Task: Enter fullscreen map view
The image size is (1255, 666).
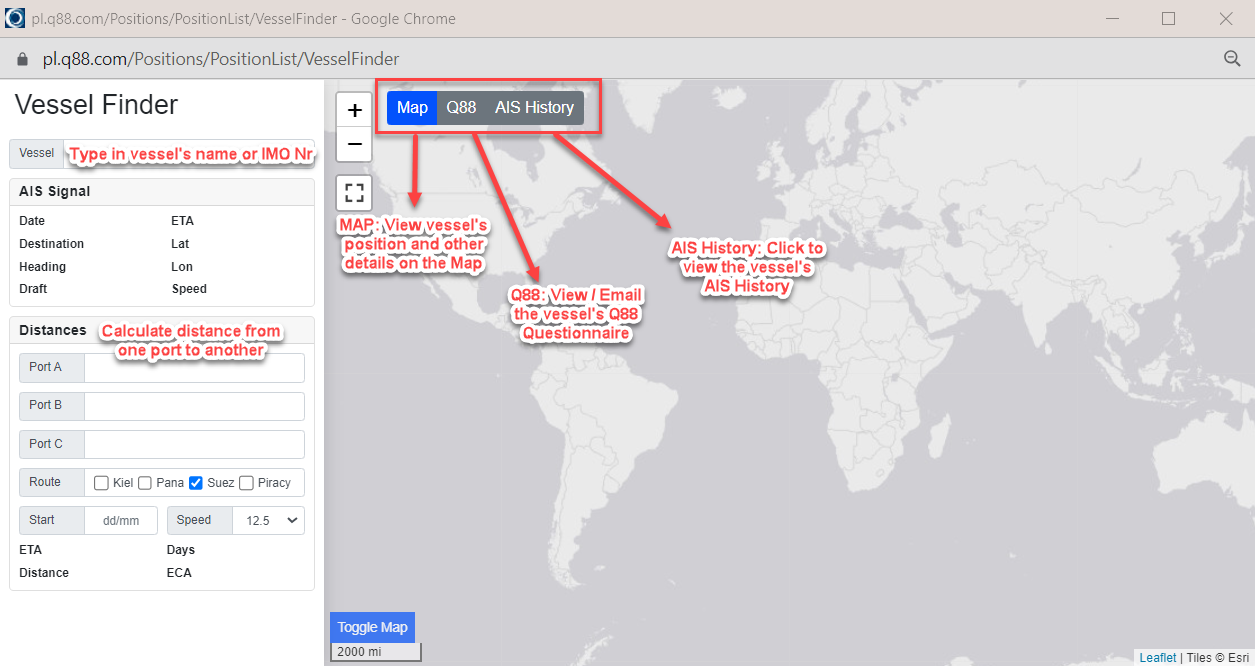Action: point(354,193)
